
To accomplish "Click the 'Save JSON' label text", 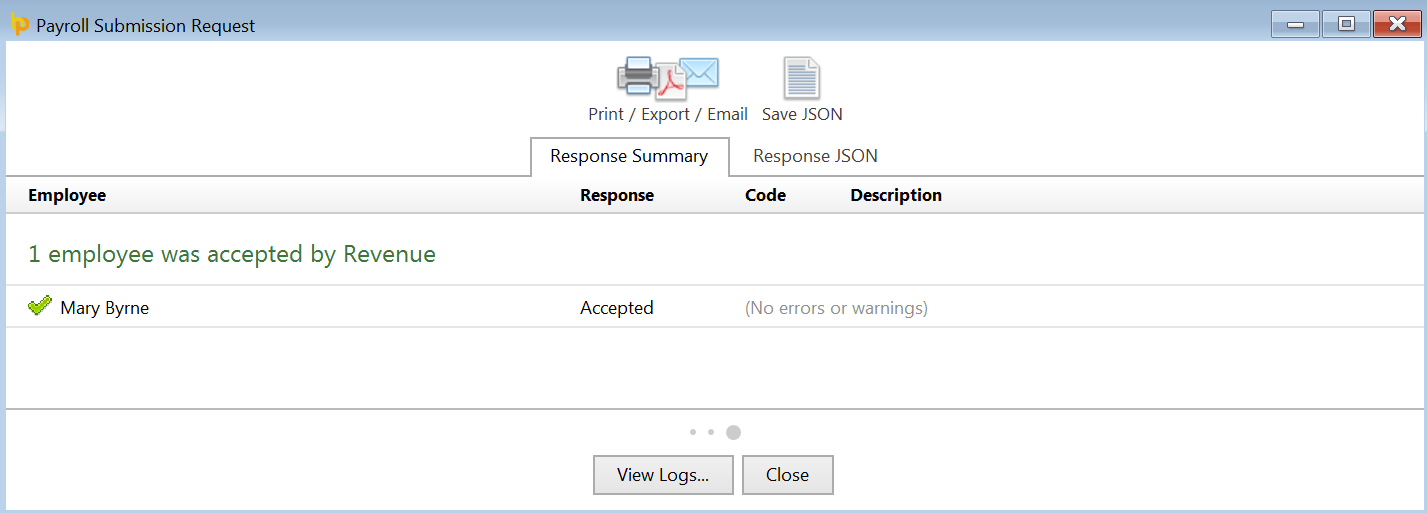I will click(802, 114).
